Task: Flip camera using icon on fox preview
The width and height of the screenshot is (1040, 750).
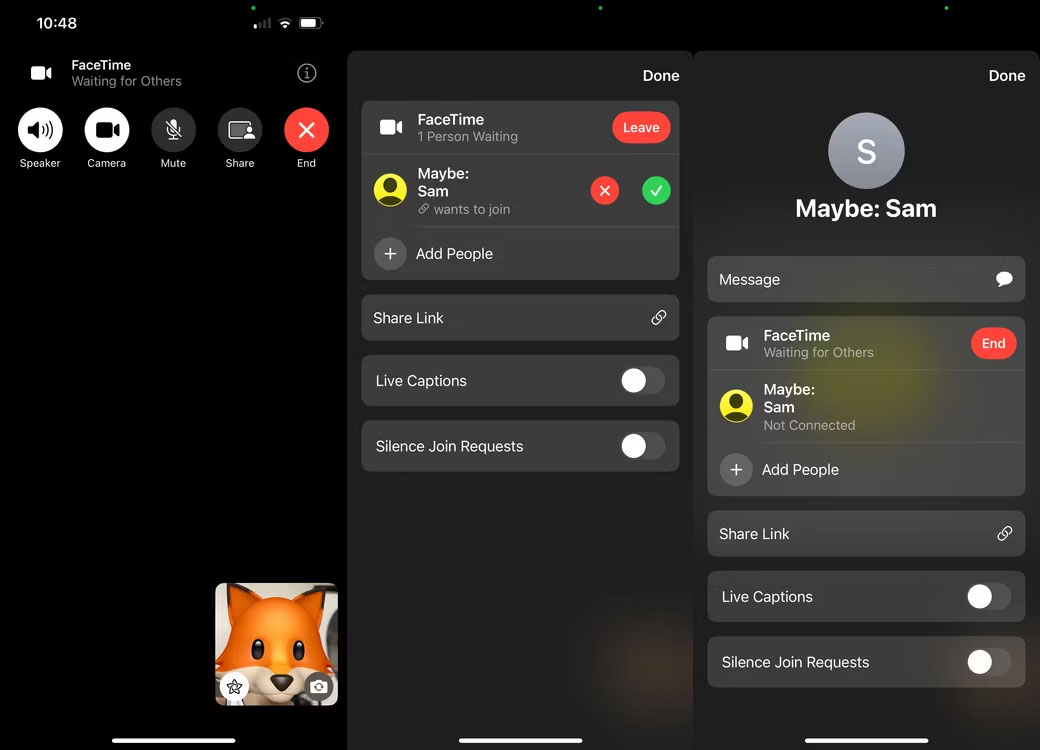Action: 318,686
